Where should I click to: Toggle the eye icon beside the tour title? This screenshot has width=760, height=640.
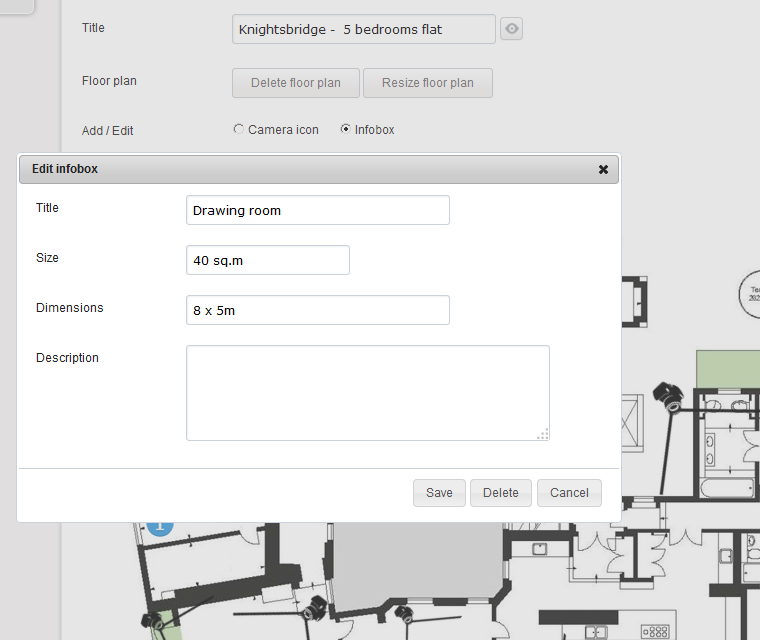coord(511,29)
